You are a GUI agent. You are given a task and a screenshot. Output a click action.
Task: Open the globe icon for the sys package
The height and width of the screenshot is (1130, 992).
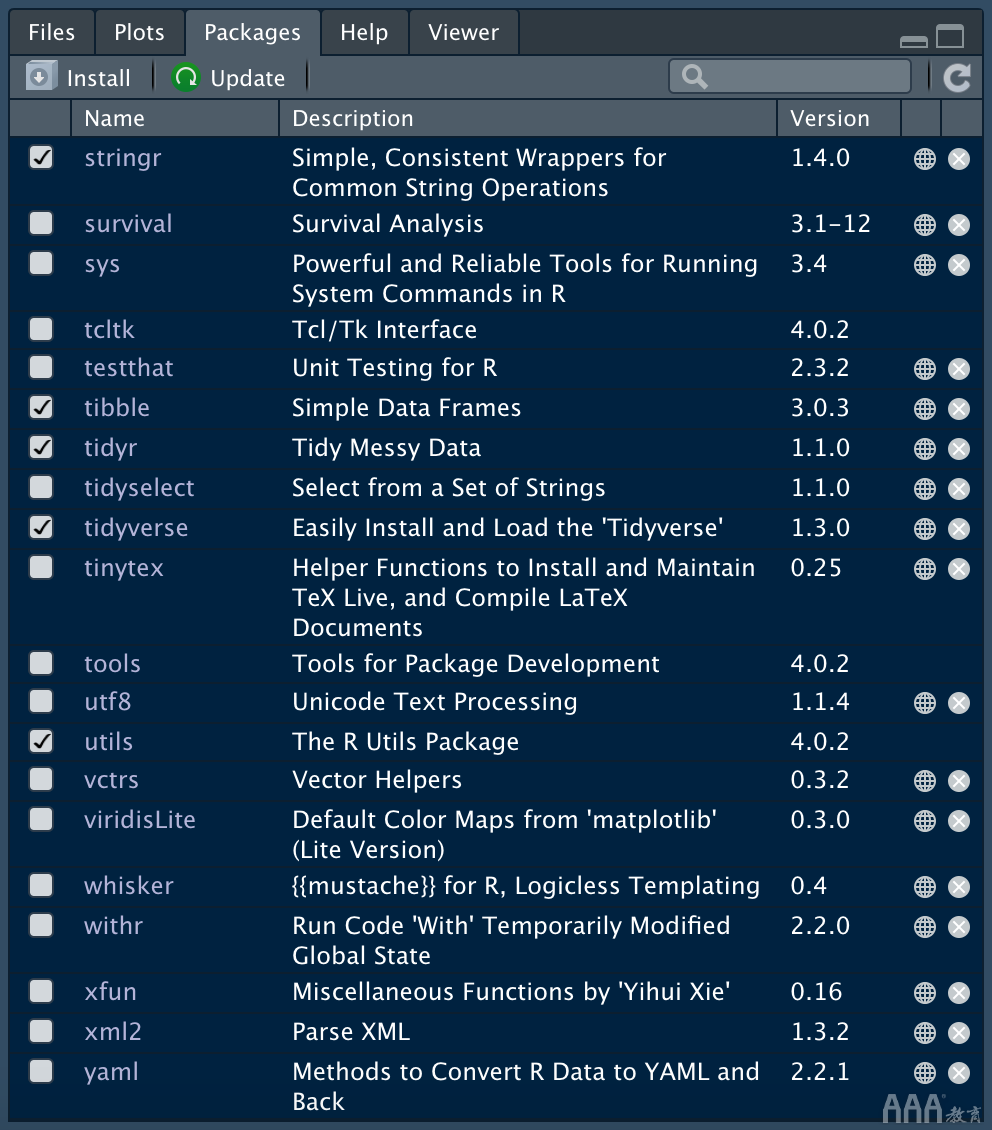(x=924, y=264)
